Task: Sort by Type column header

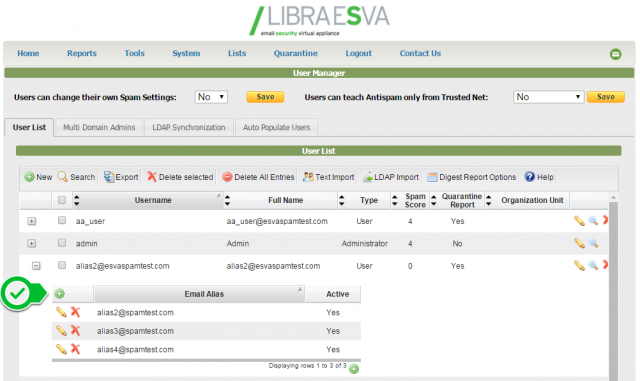Action: pyautogui.click(x=369, y=200)
